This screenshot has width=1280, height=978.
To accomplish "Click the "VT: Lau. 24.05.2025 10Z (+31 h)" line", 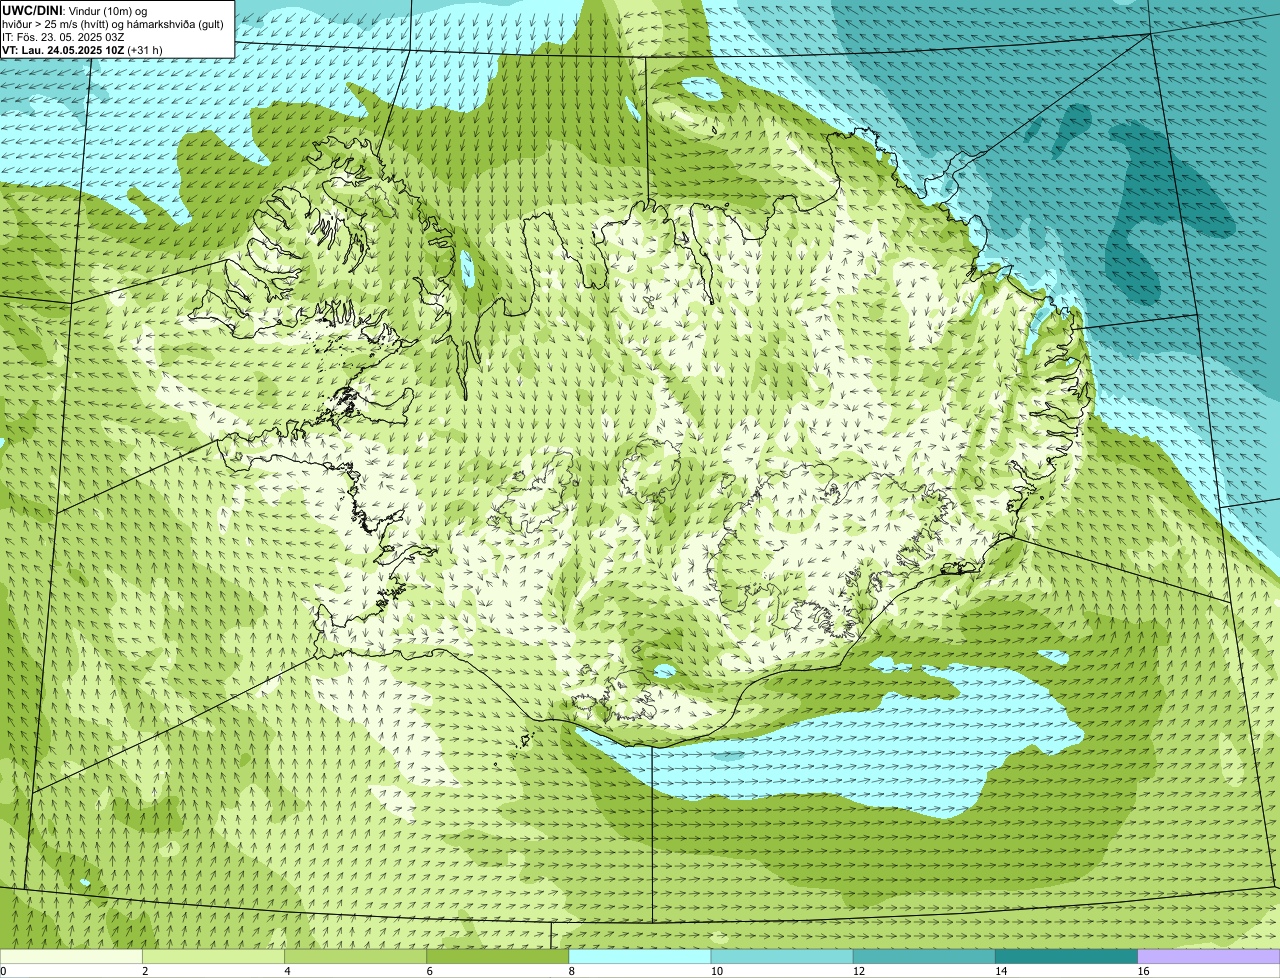I will click(82, 50).
